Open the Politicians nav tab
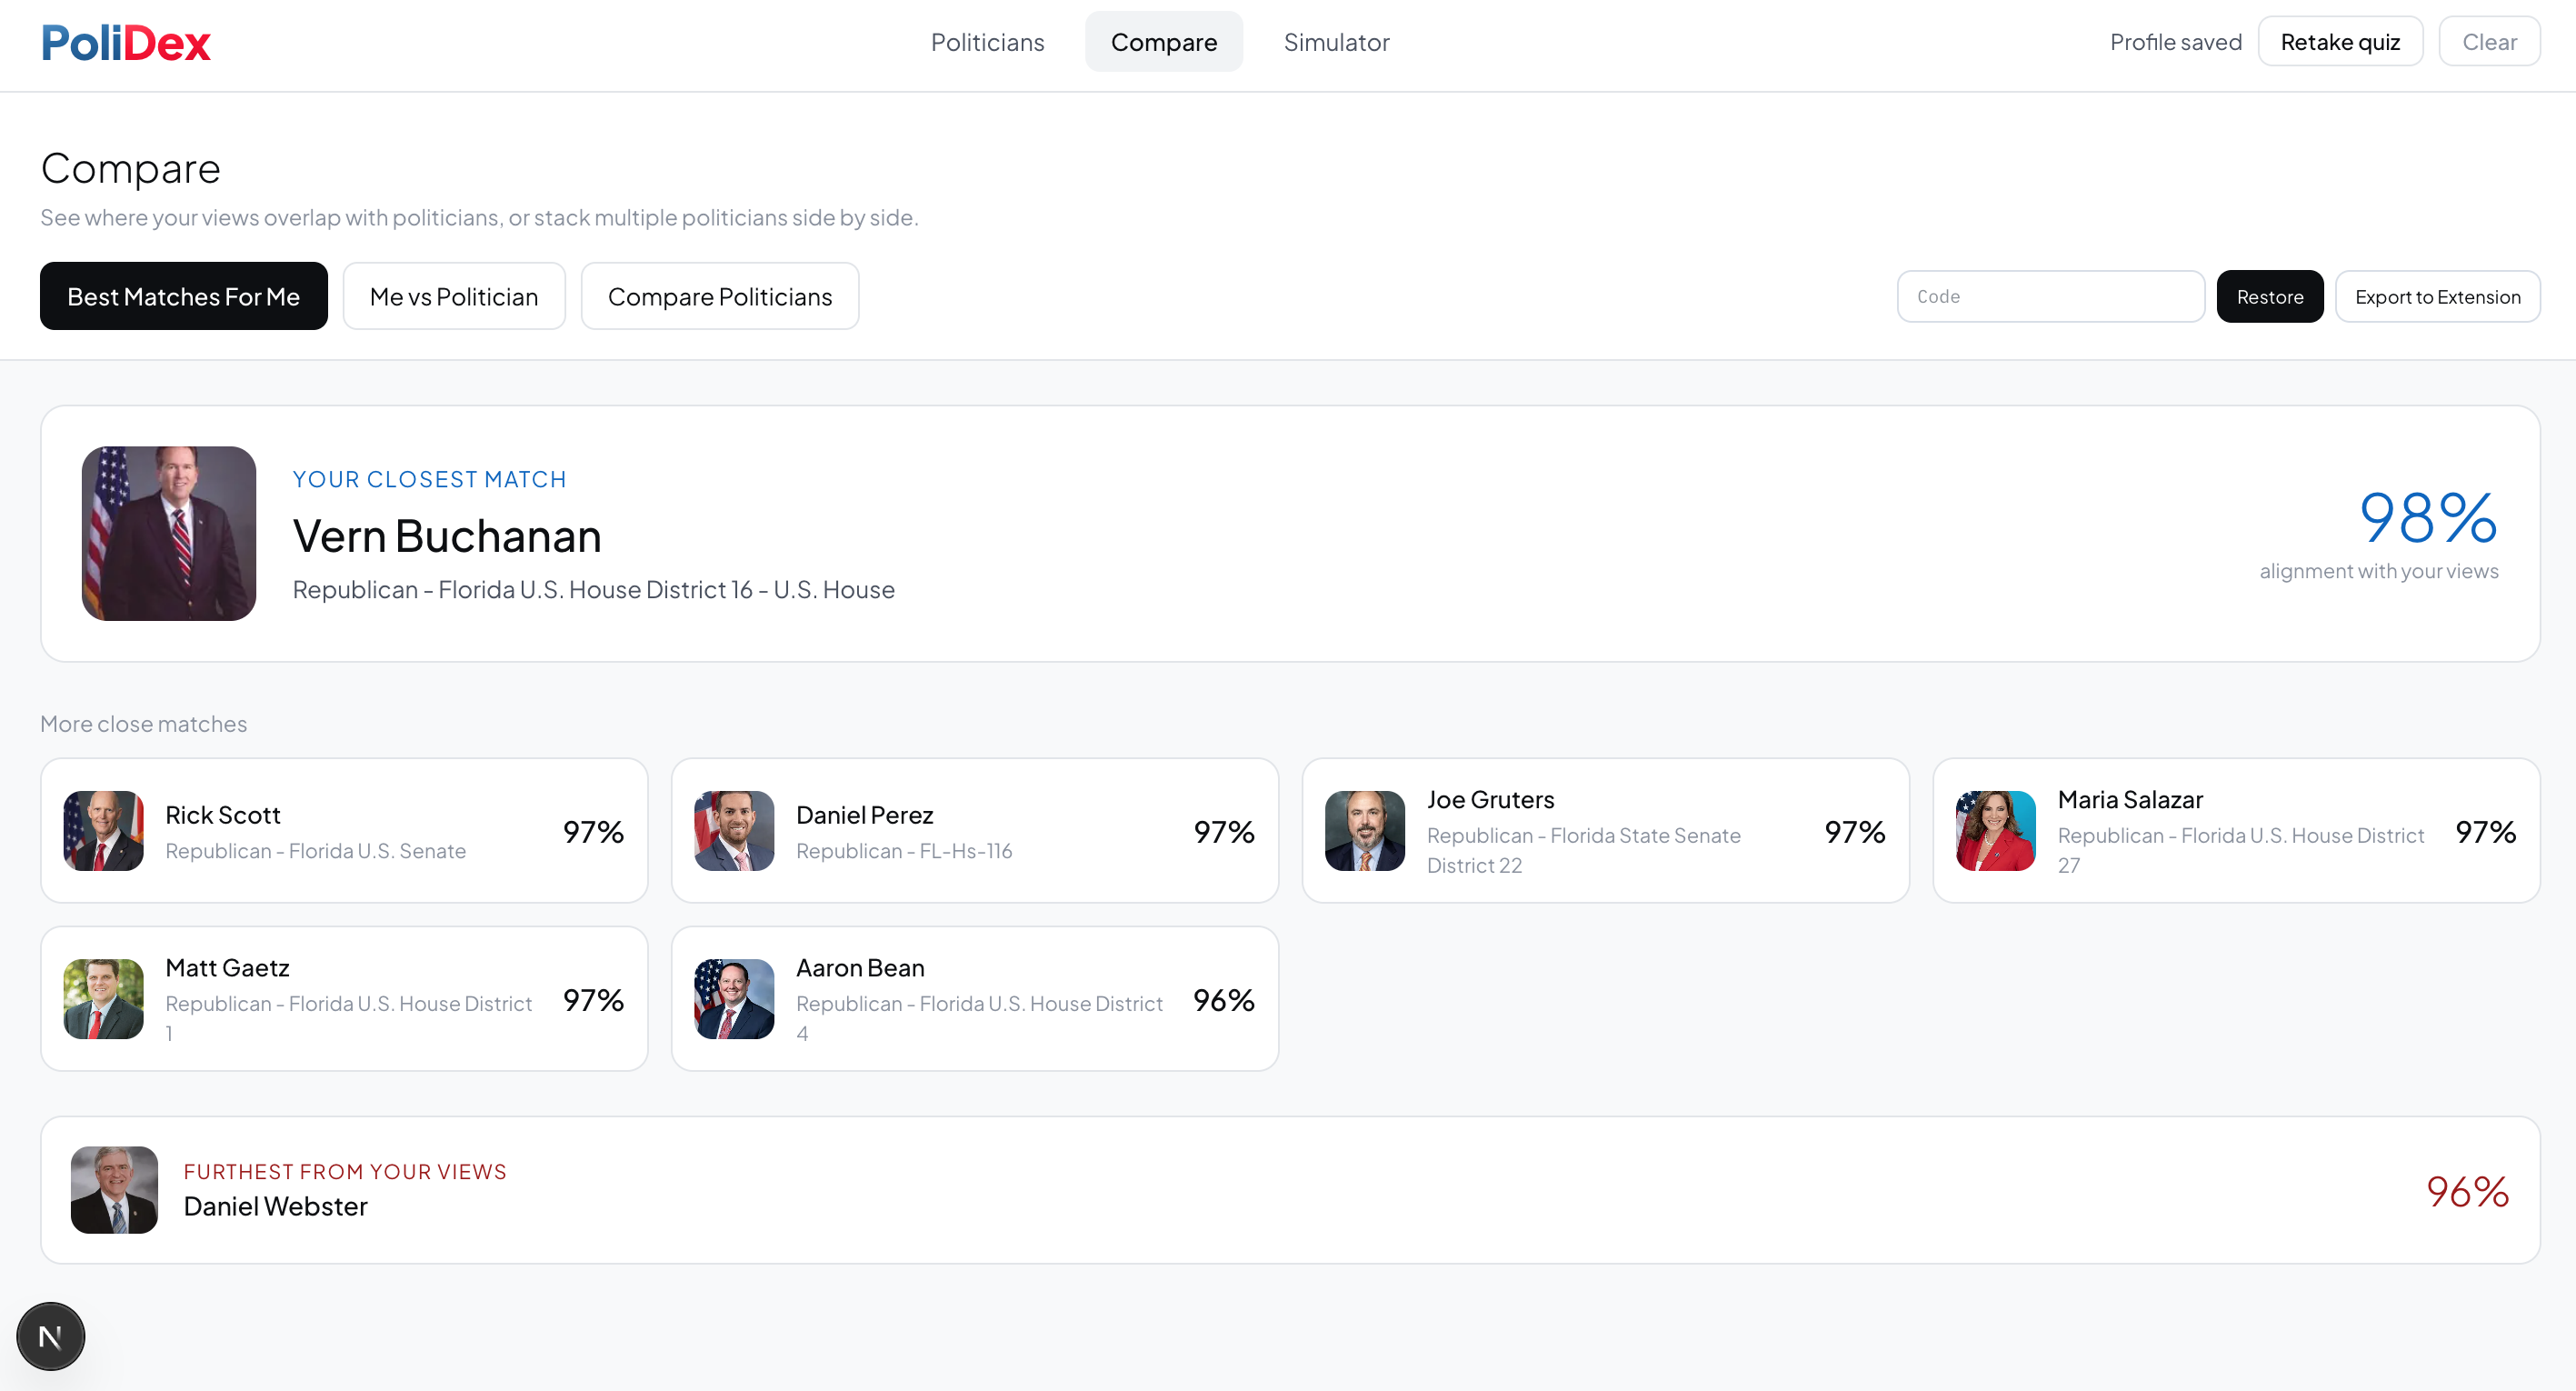Viewport: 2576px width, 1391px height. click(987, 42)
